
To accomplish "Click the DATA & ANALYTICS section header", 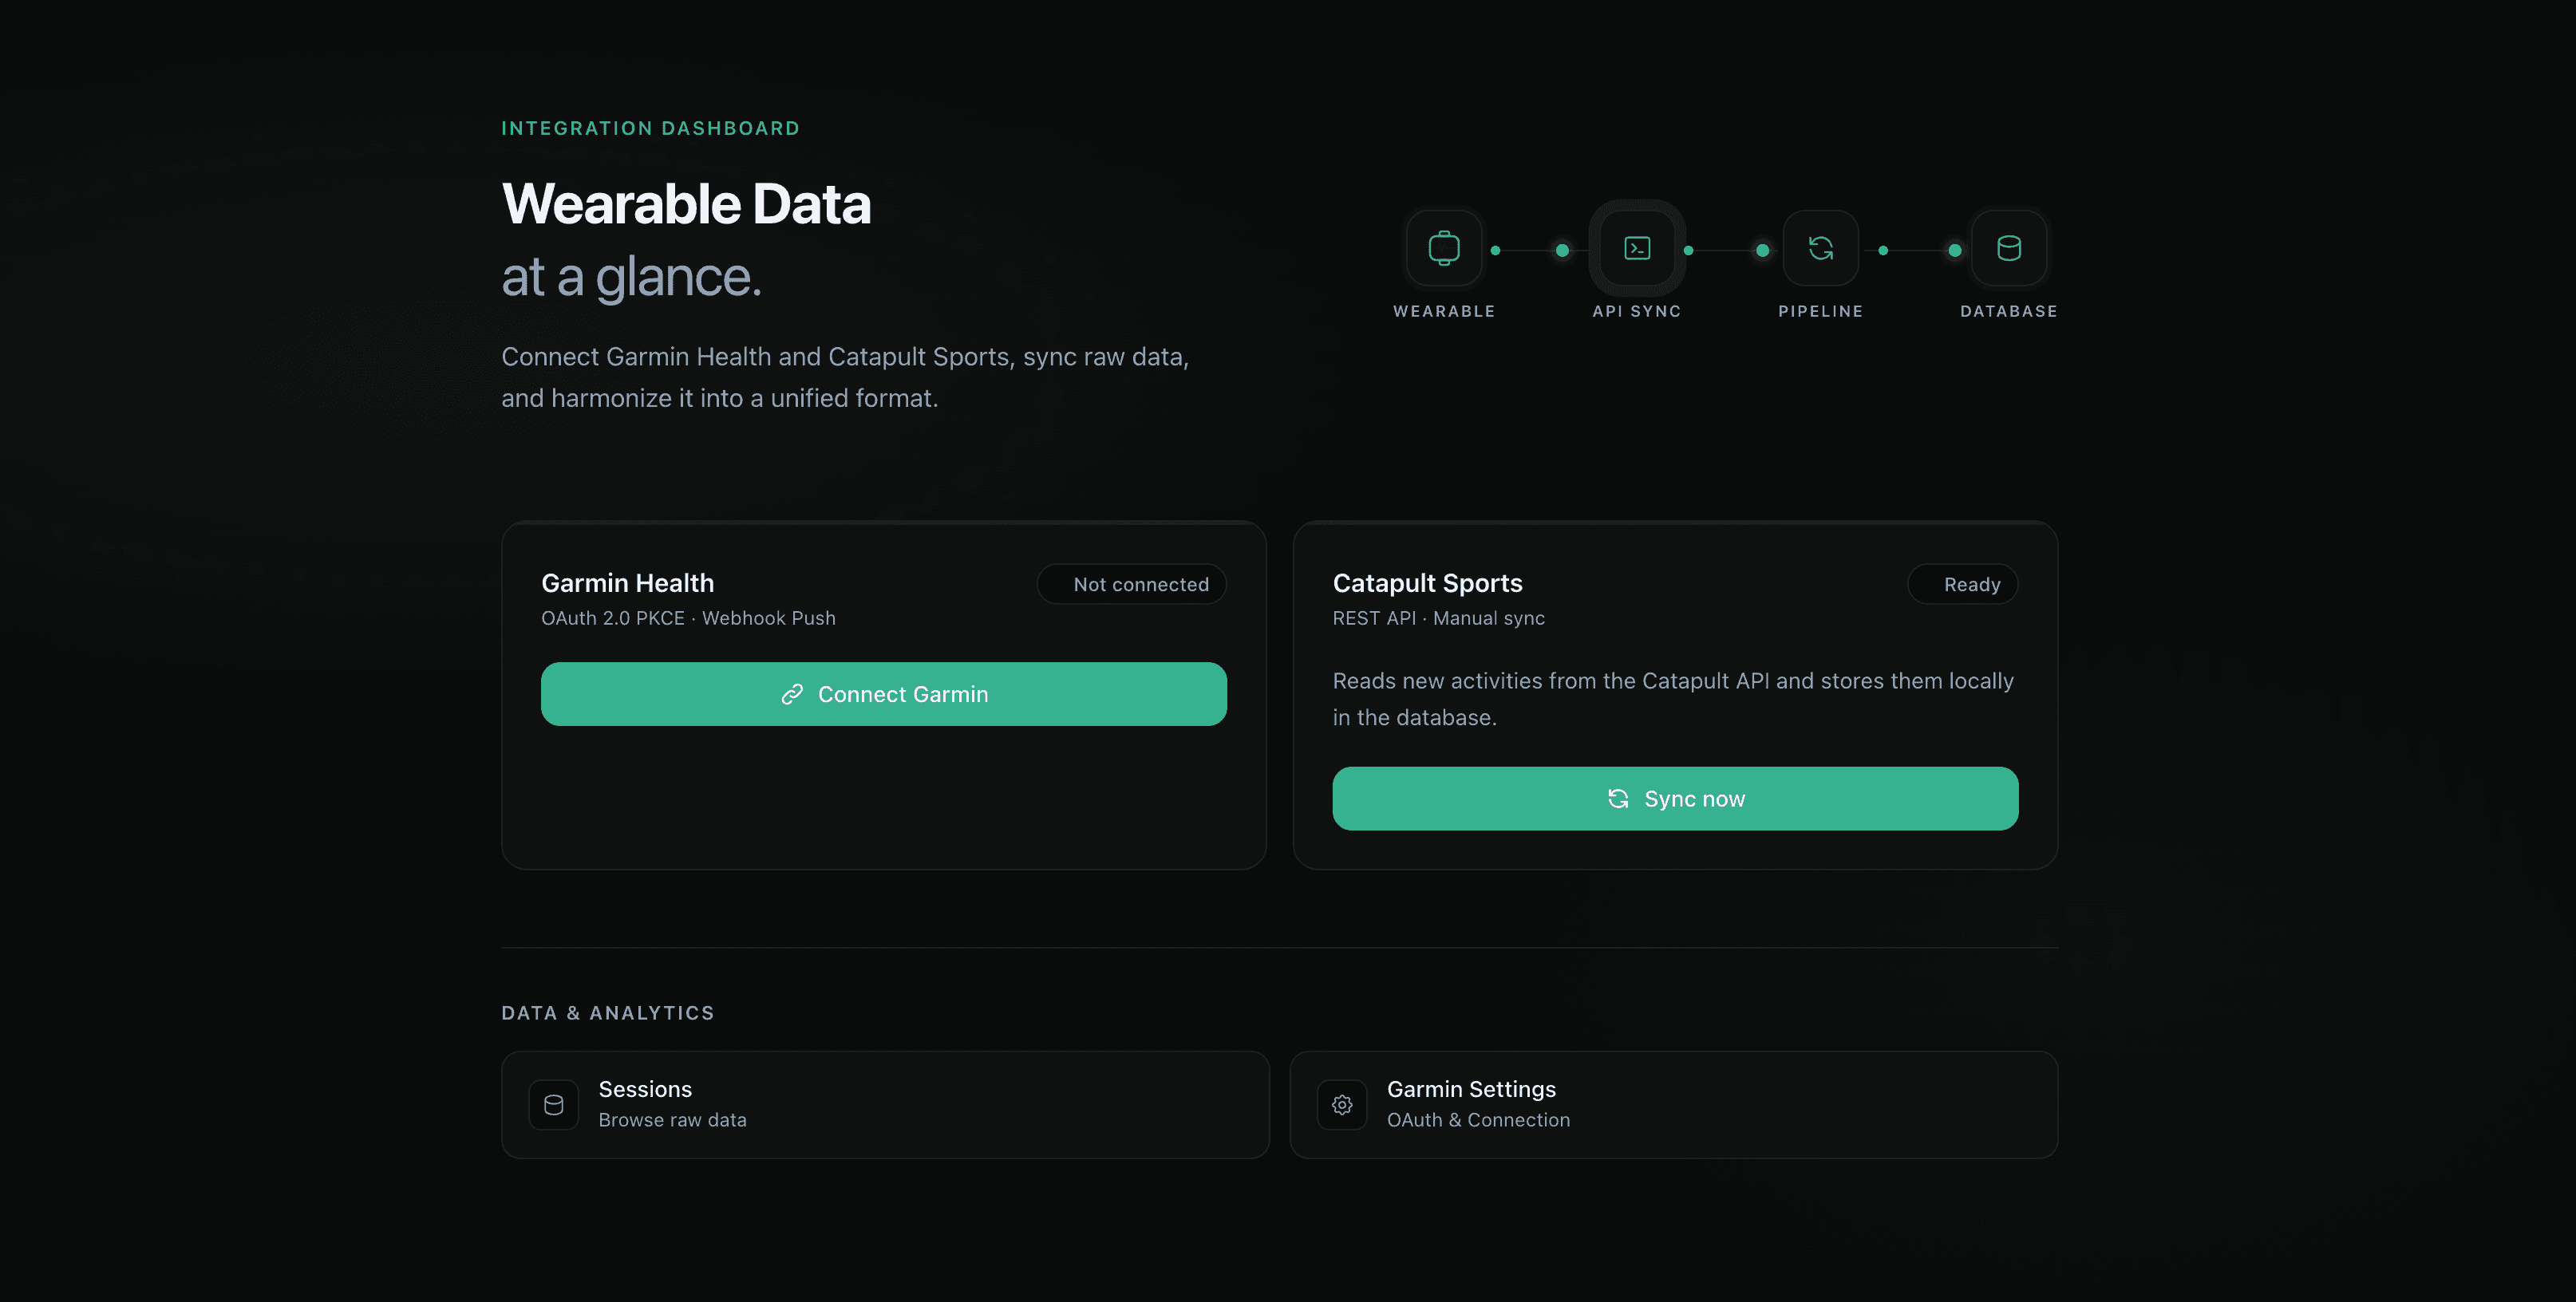I will point(607,1012).
